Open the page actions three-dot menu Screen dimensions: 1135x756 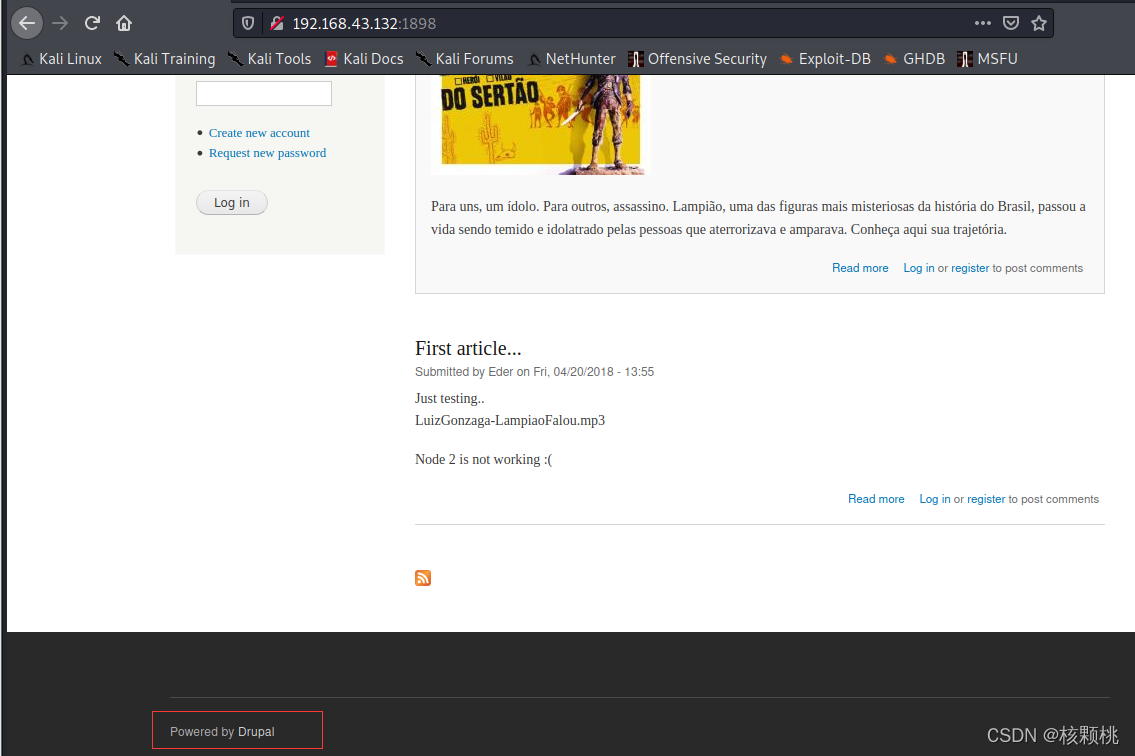click(x=982, y=23)
